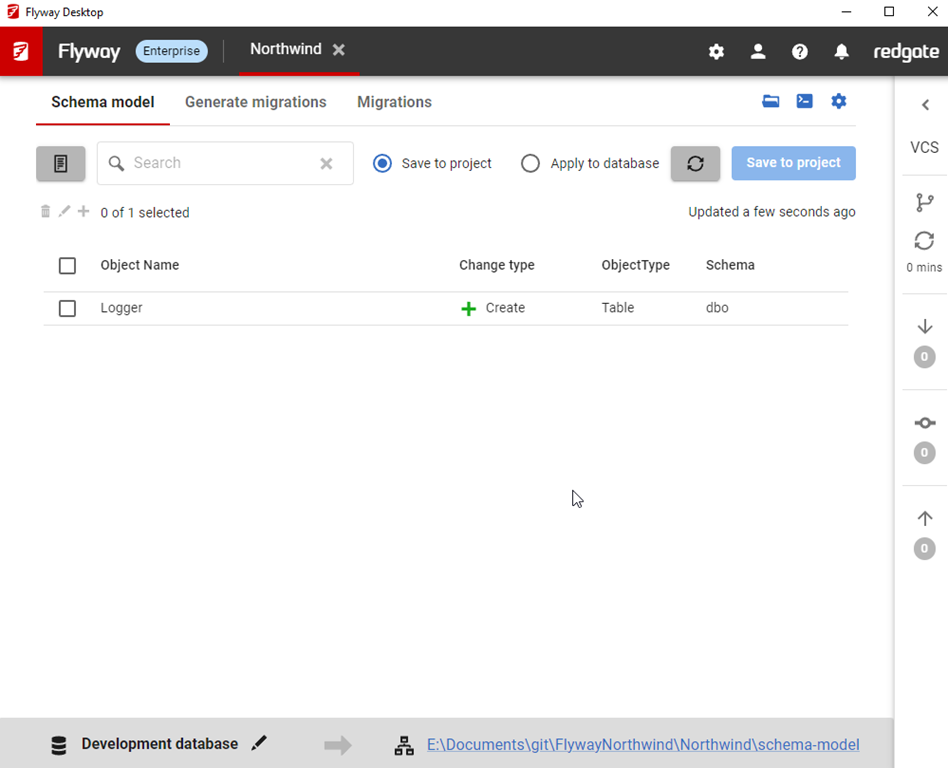
Task: Select the Save to project radio option
Action: (382, 163)
